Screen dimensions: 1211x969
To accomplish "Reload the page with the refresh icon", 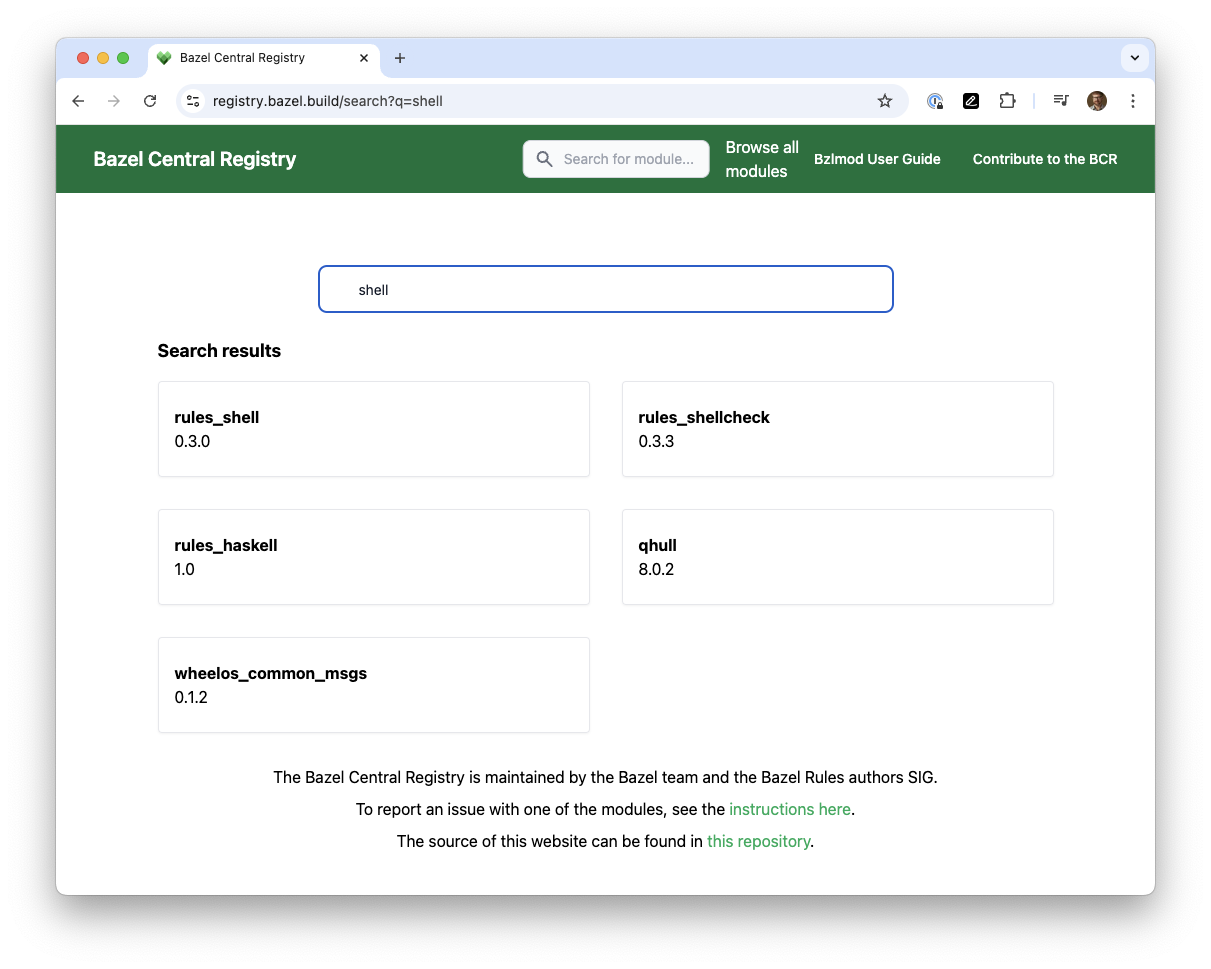I will point(150,101).
